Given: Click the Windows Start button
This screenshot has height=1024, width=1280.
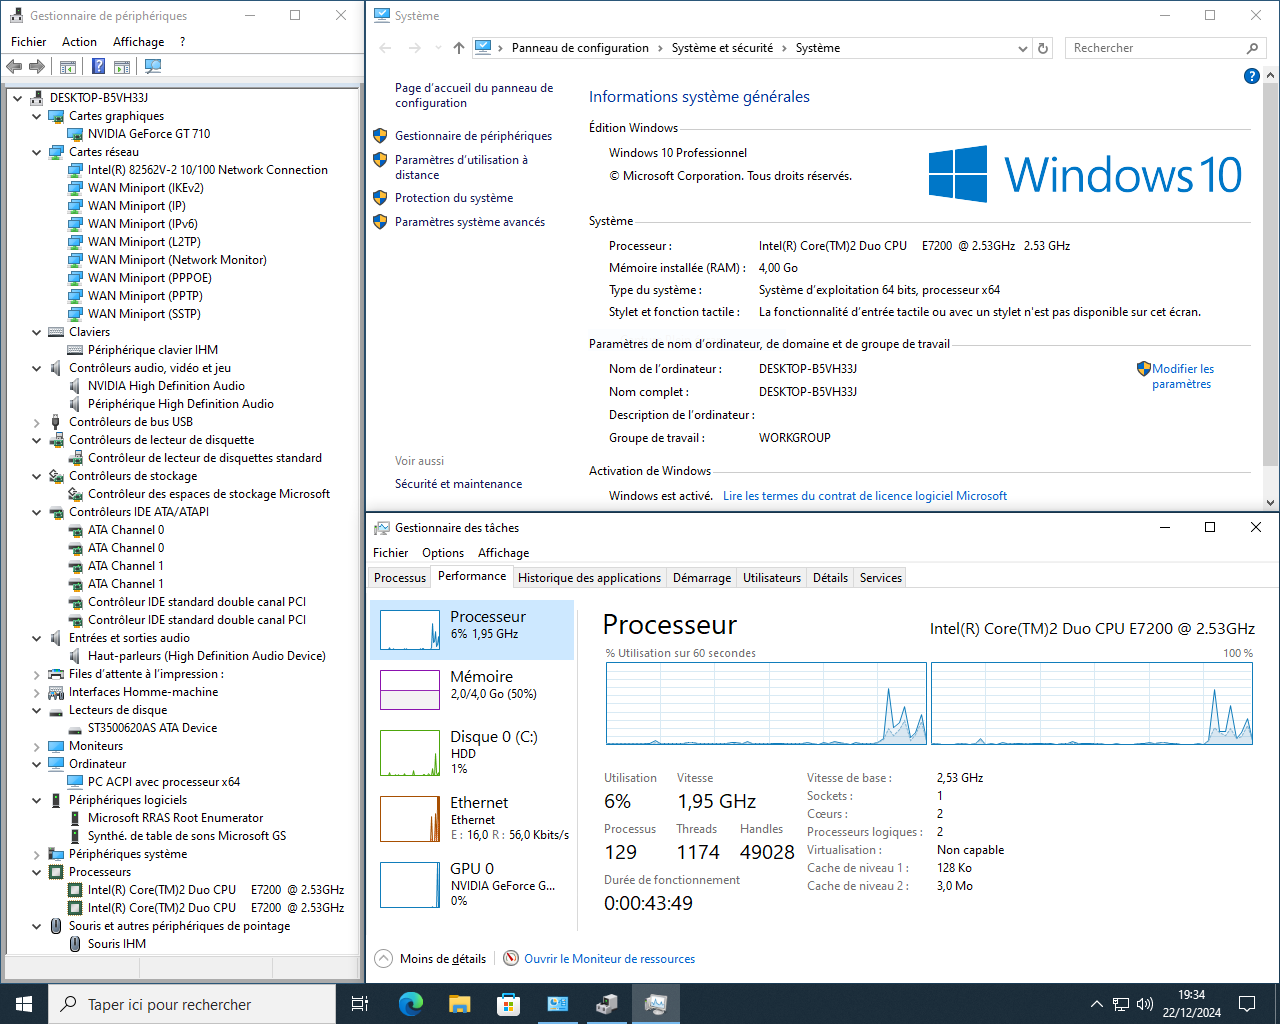Looking at the screenshot, I should coord(24,1004).
